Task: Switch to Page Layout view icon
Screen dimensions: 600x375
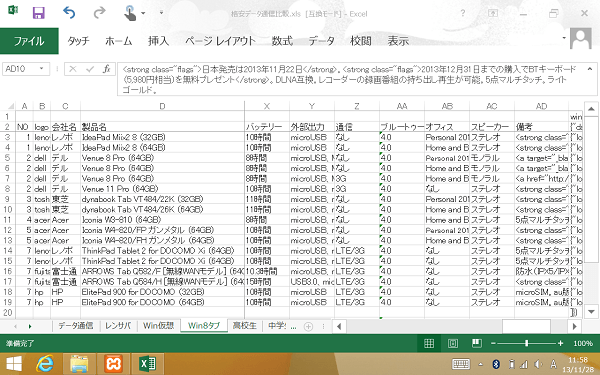Action: 453,343
